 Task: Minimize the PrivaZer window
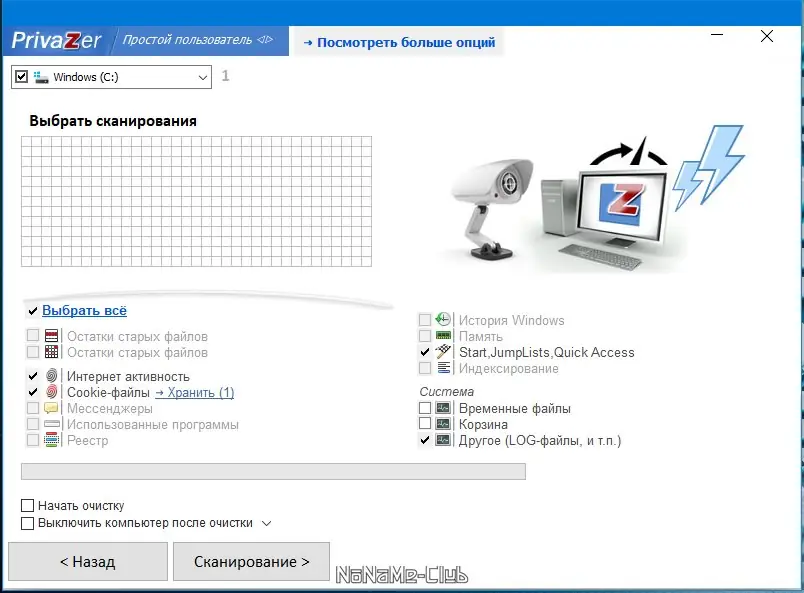coord(717,35)
